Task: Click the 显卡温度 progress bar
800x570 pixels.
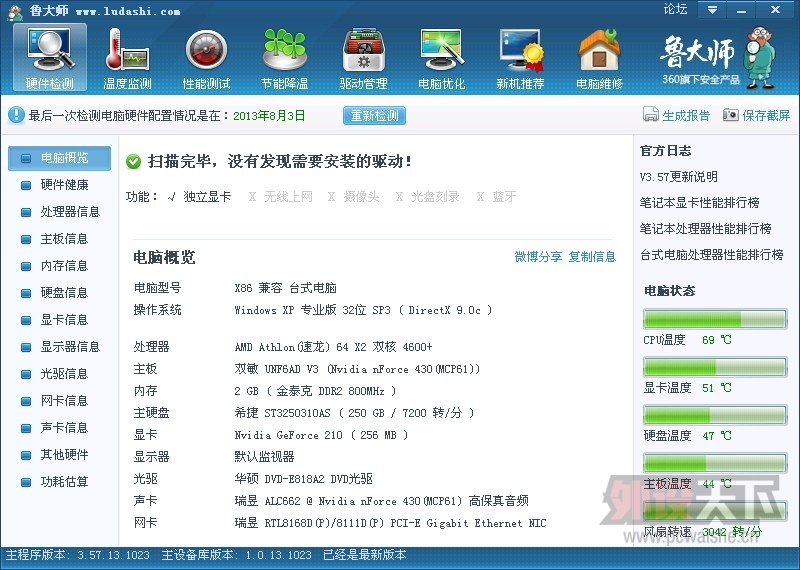Action: (x=715, y=367)
